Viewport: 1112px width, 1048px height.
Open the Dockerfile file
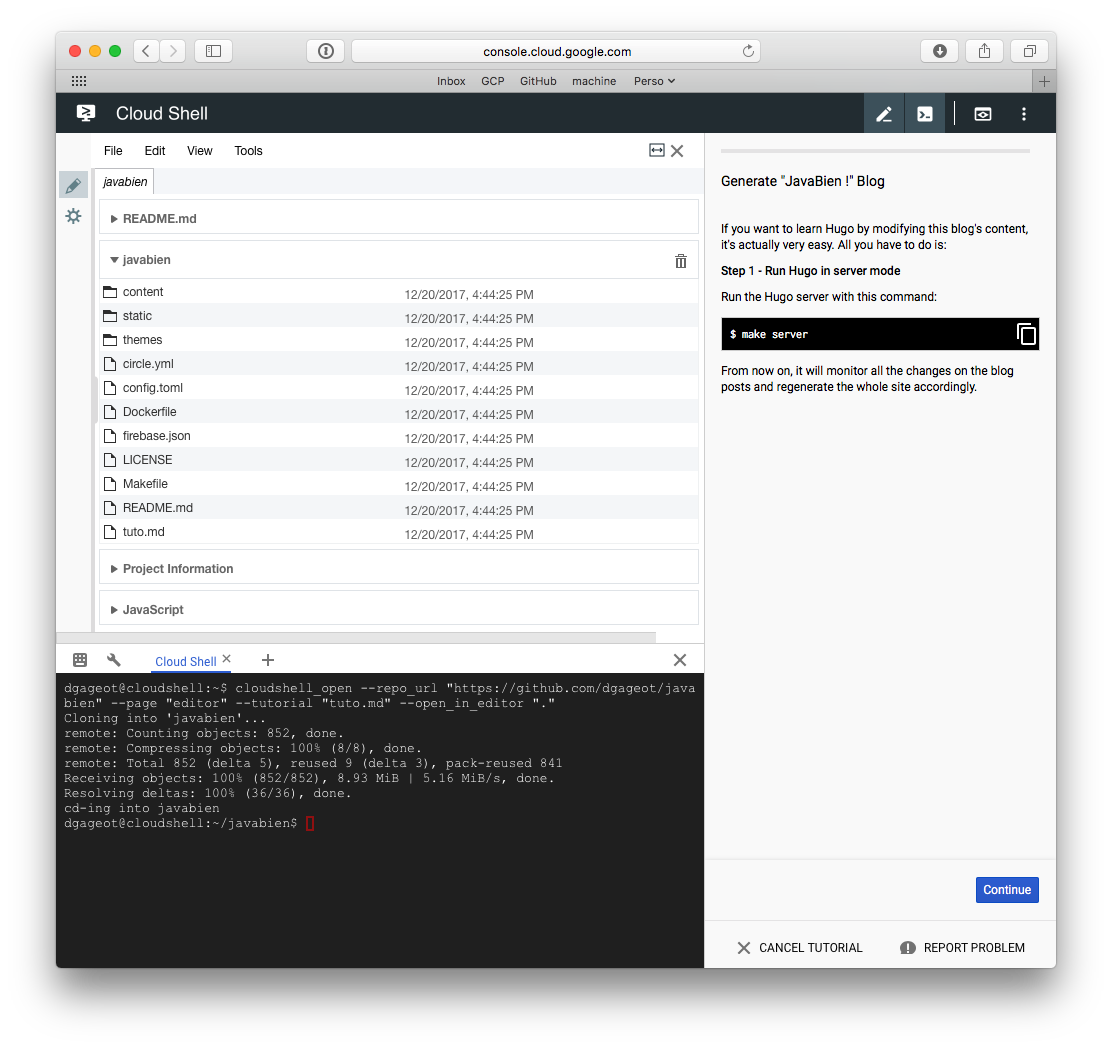click(399, 412)
